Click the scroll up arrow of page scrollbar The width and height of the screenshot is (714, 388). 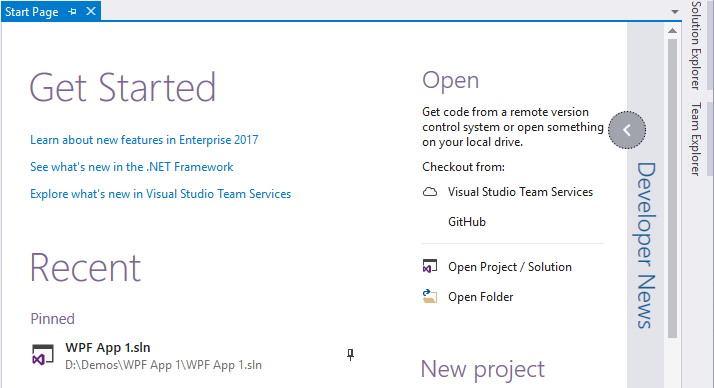coord(672,31)
